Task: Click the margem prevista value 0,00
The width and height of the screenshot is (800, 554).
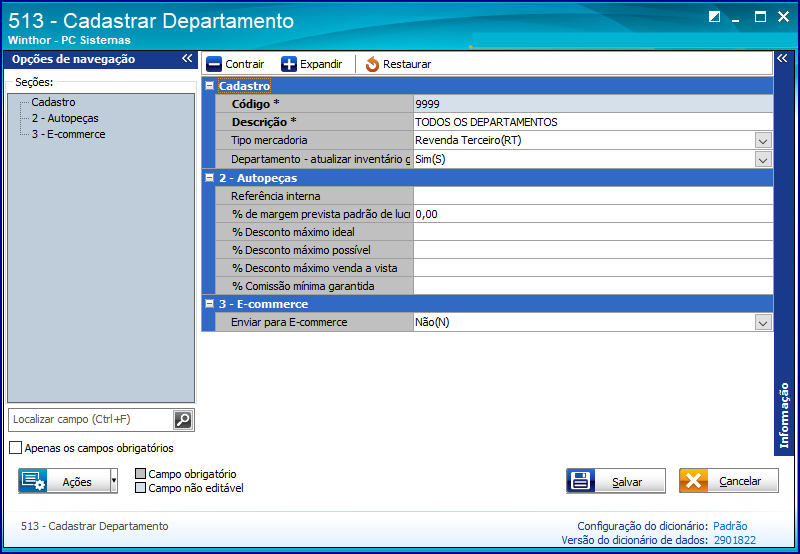Action: tap(593, 214)
